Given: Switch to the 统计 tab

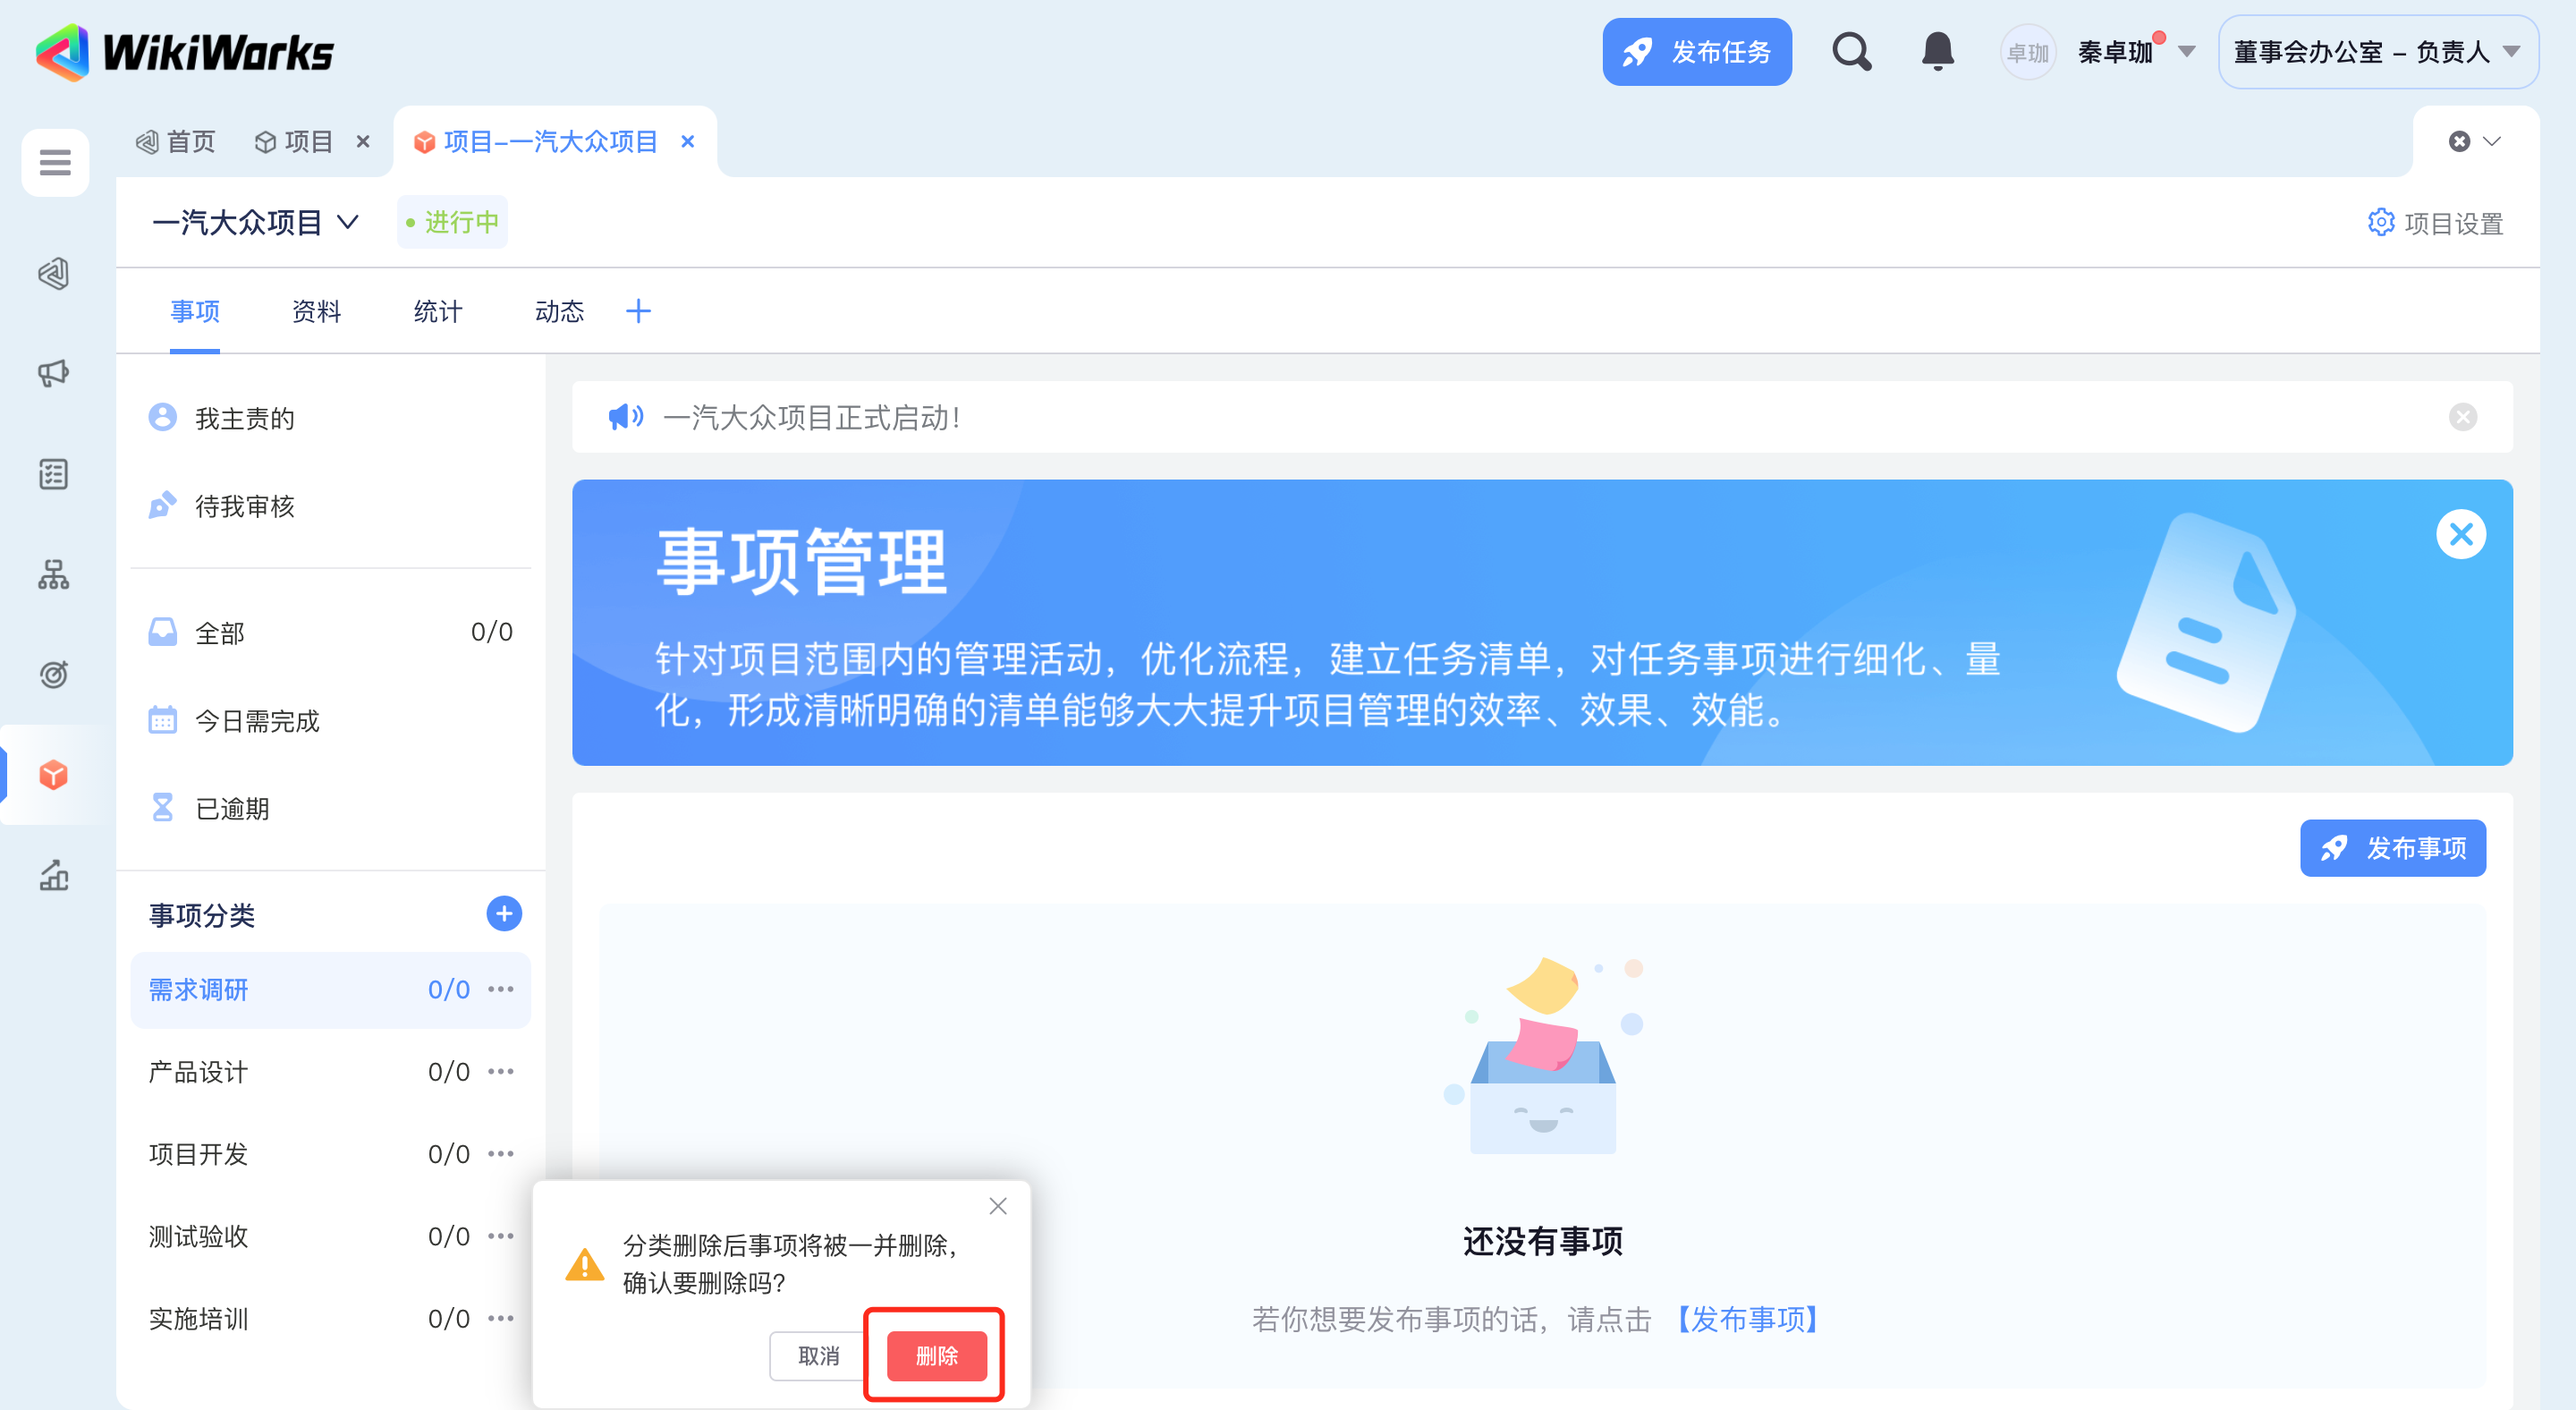Looking at the screenshot, I should [x=437, y=311].
